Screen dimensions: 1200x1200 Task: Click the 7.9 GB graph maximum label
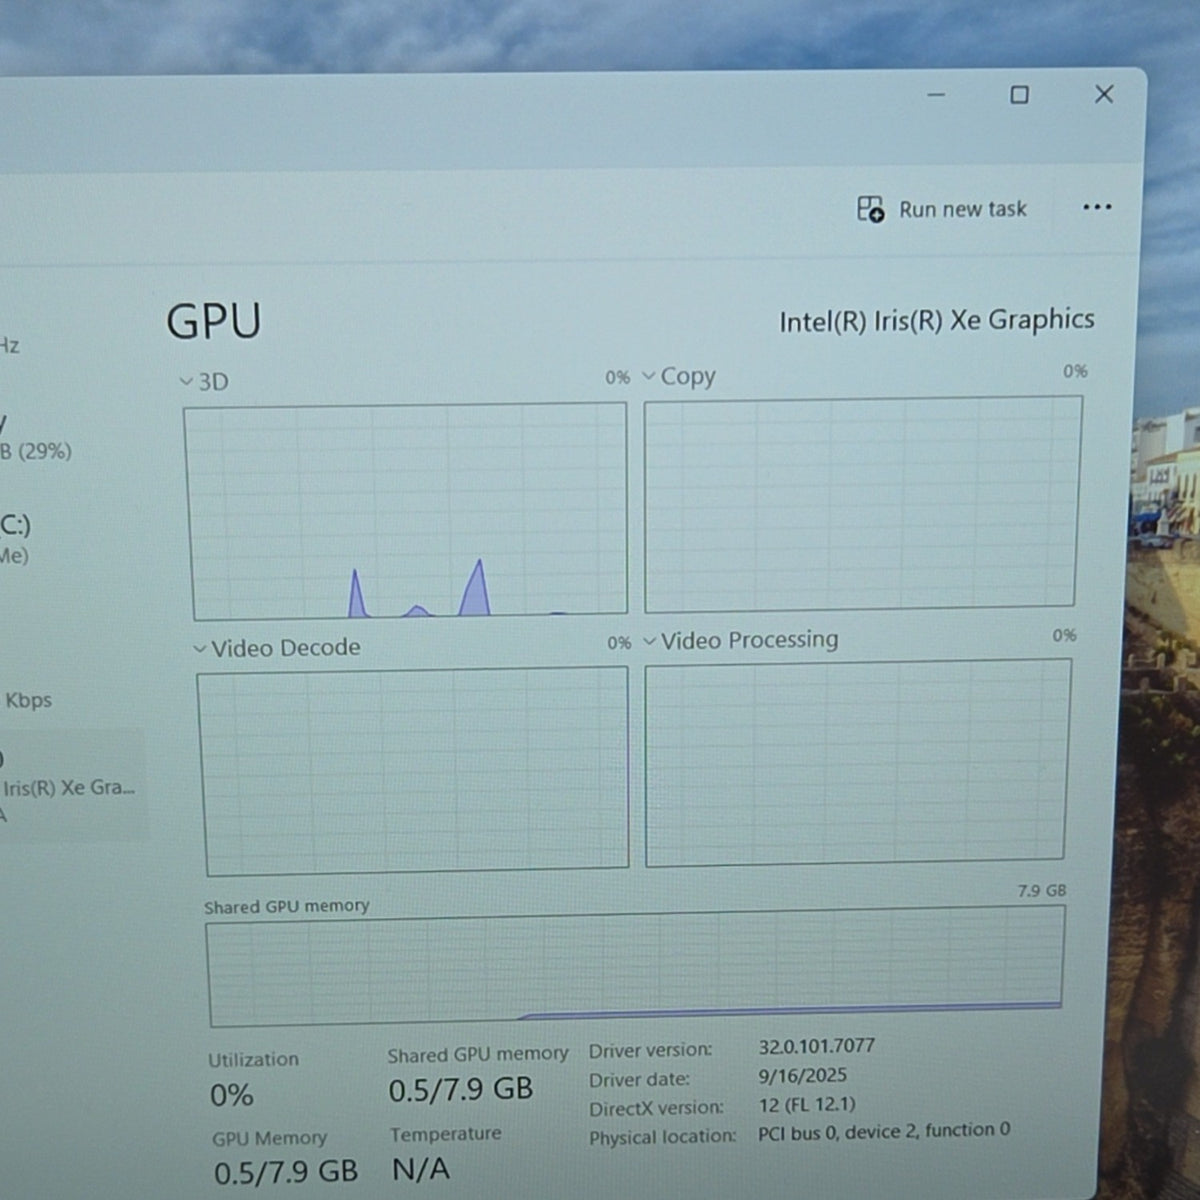[x=1042, y=890]
